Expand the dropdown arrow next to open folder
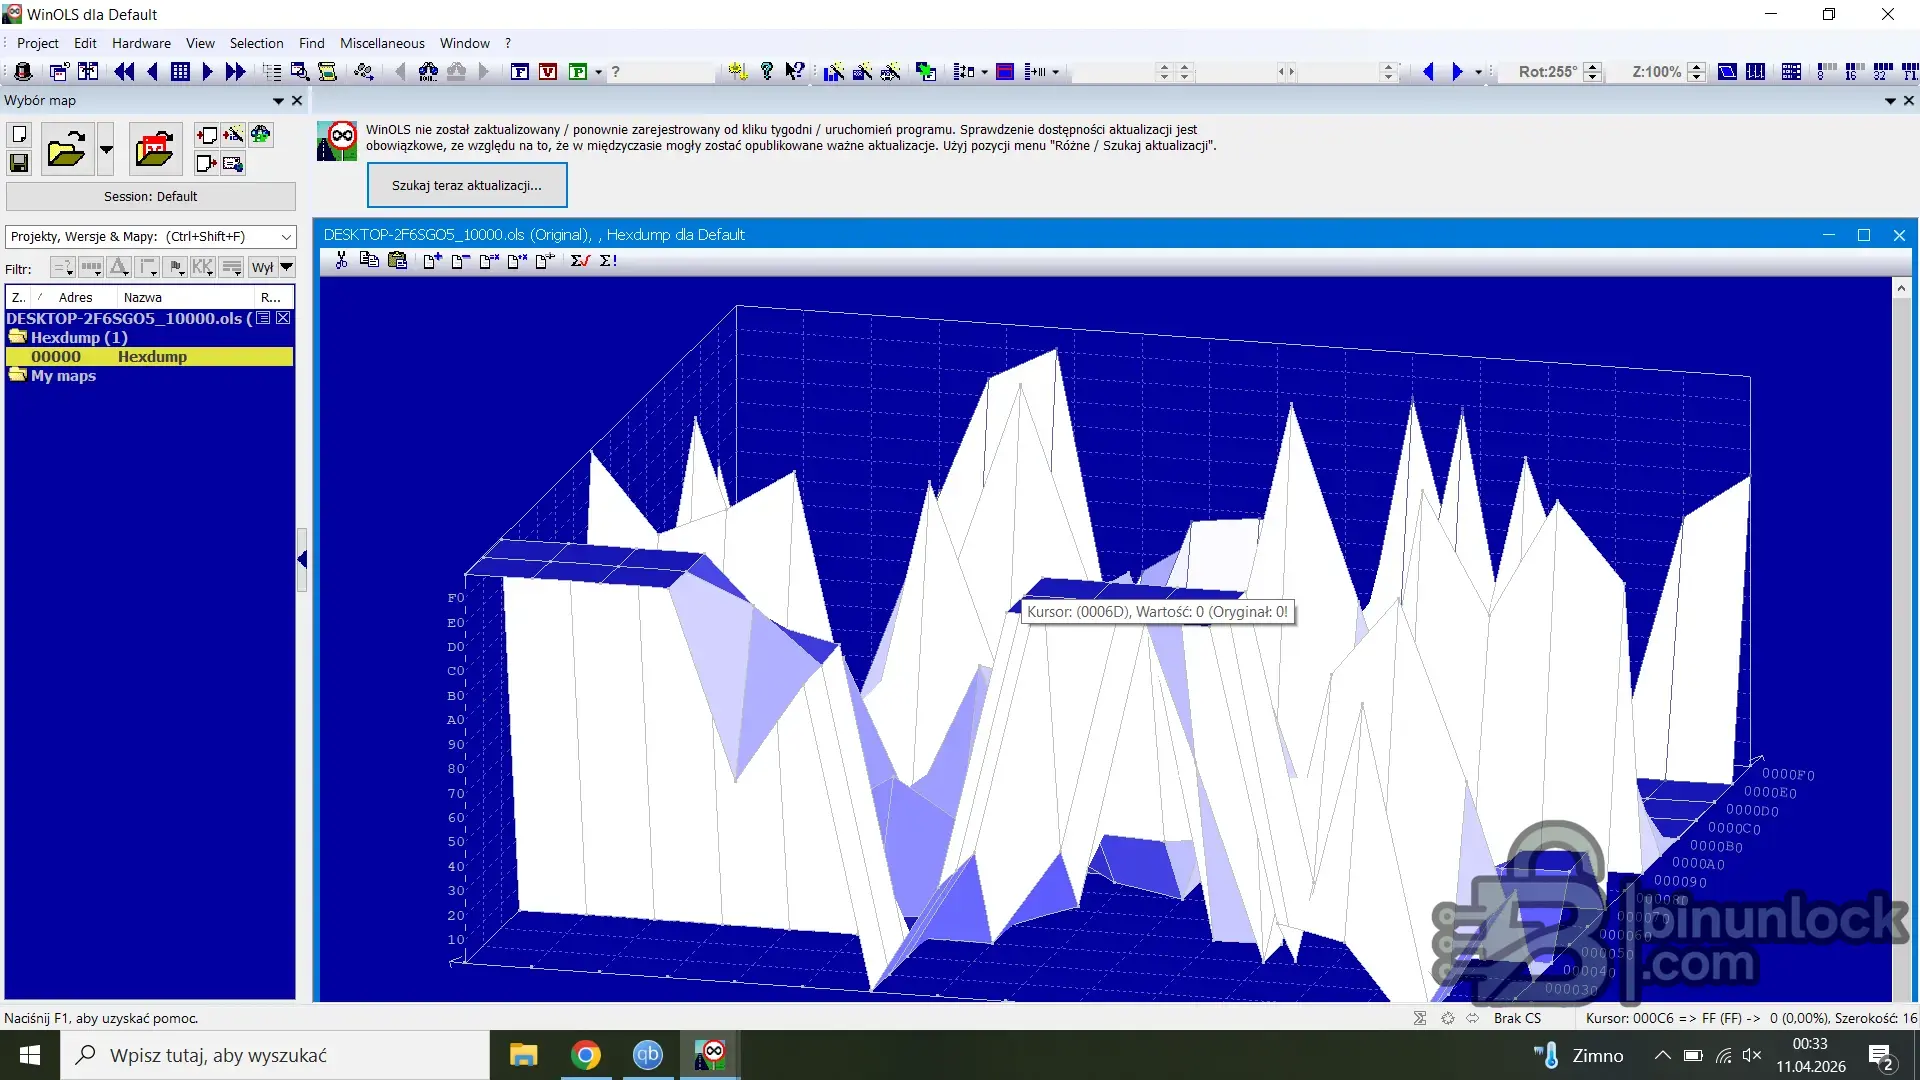Image resolution: width=1920 pixels, height=1080 pixels. 106,150
